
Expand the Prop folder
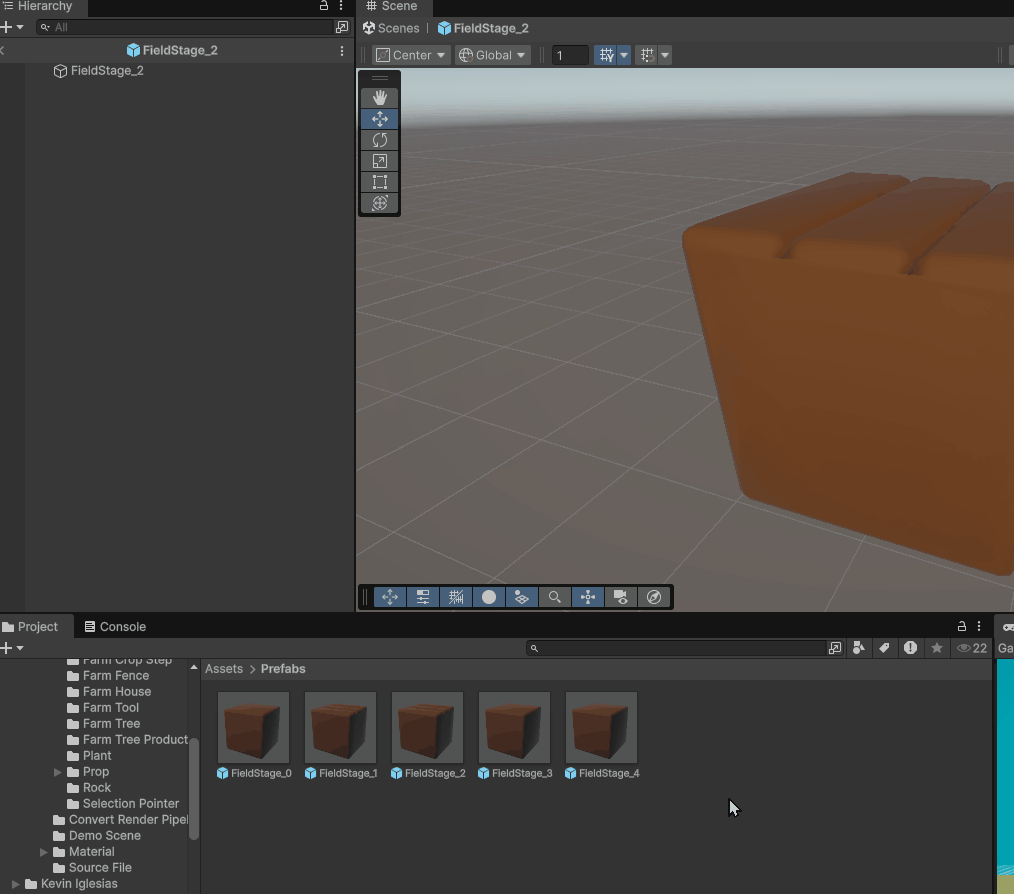click(x=57, y=772)
